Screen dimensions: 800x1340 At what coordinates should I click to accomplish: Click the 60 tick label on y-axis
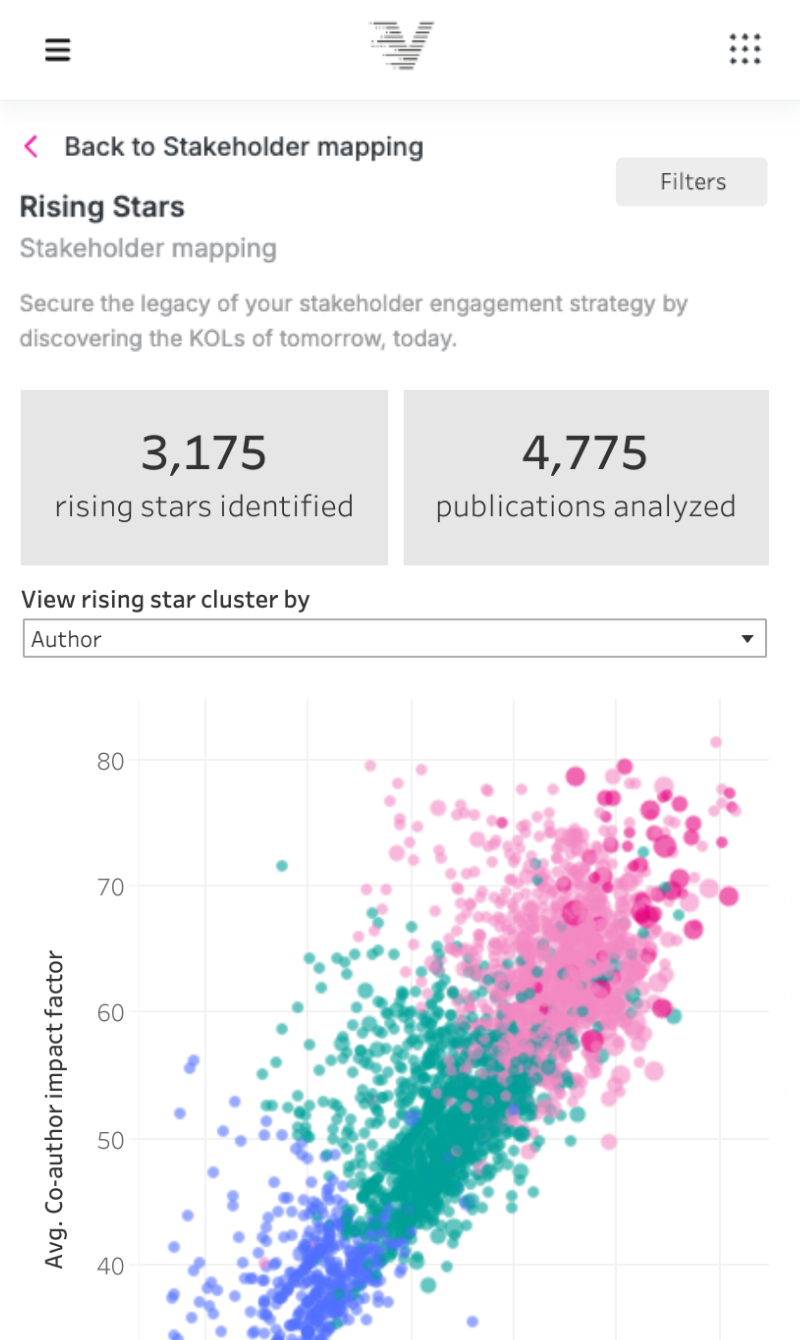coord(112,1013)
